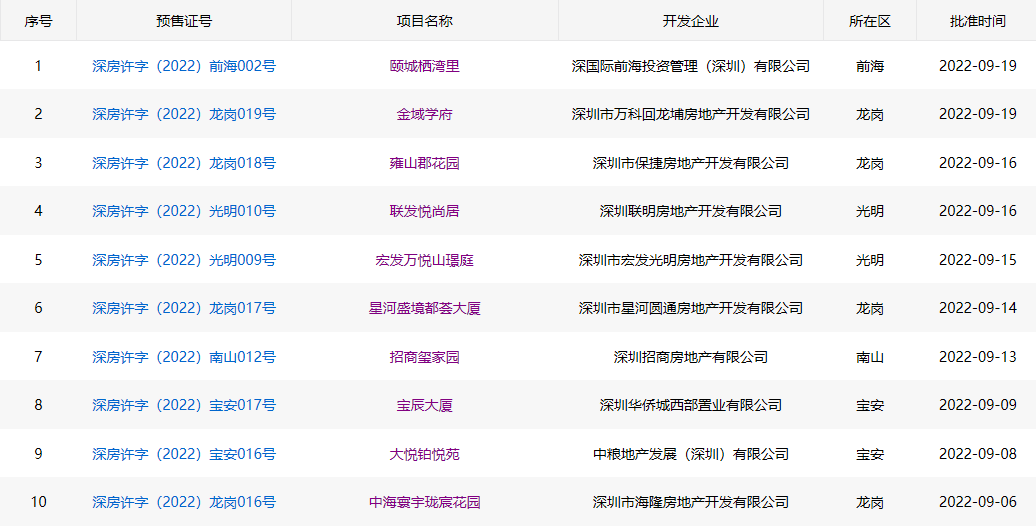The width and height of the screenshot is (1036, 528).
Task: Open project 雍山郡花园
Action: coord(424,163)
